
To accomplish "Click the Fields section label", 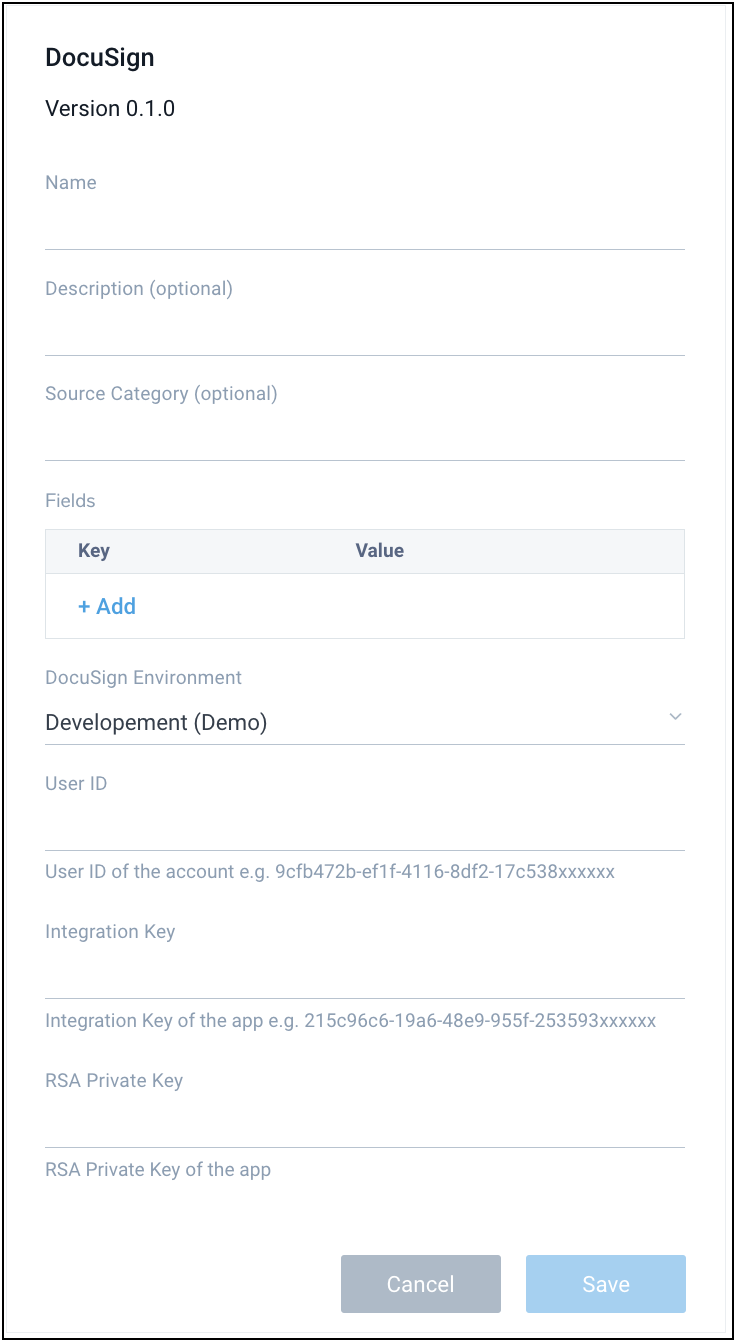I will [x=70, y=500].
